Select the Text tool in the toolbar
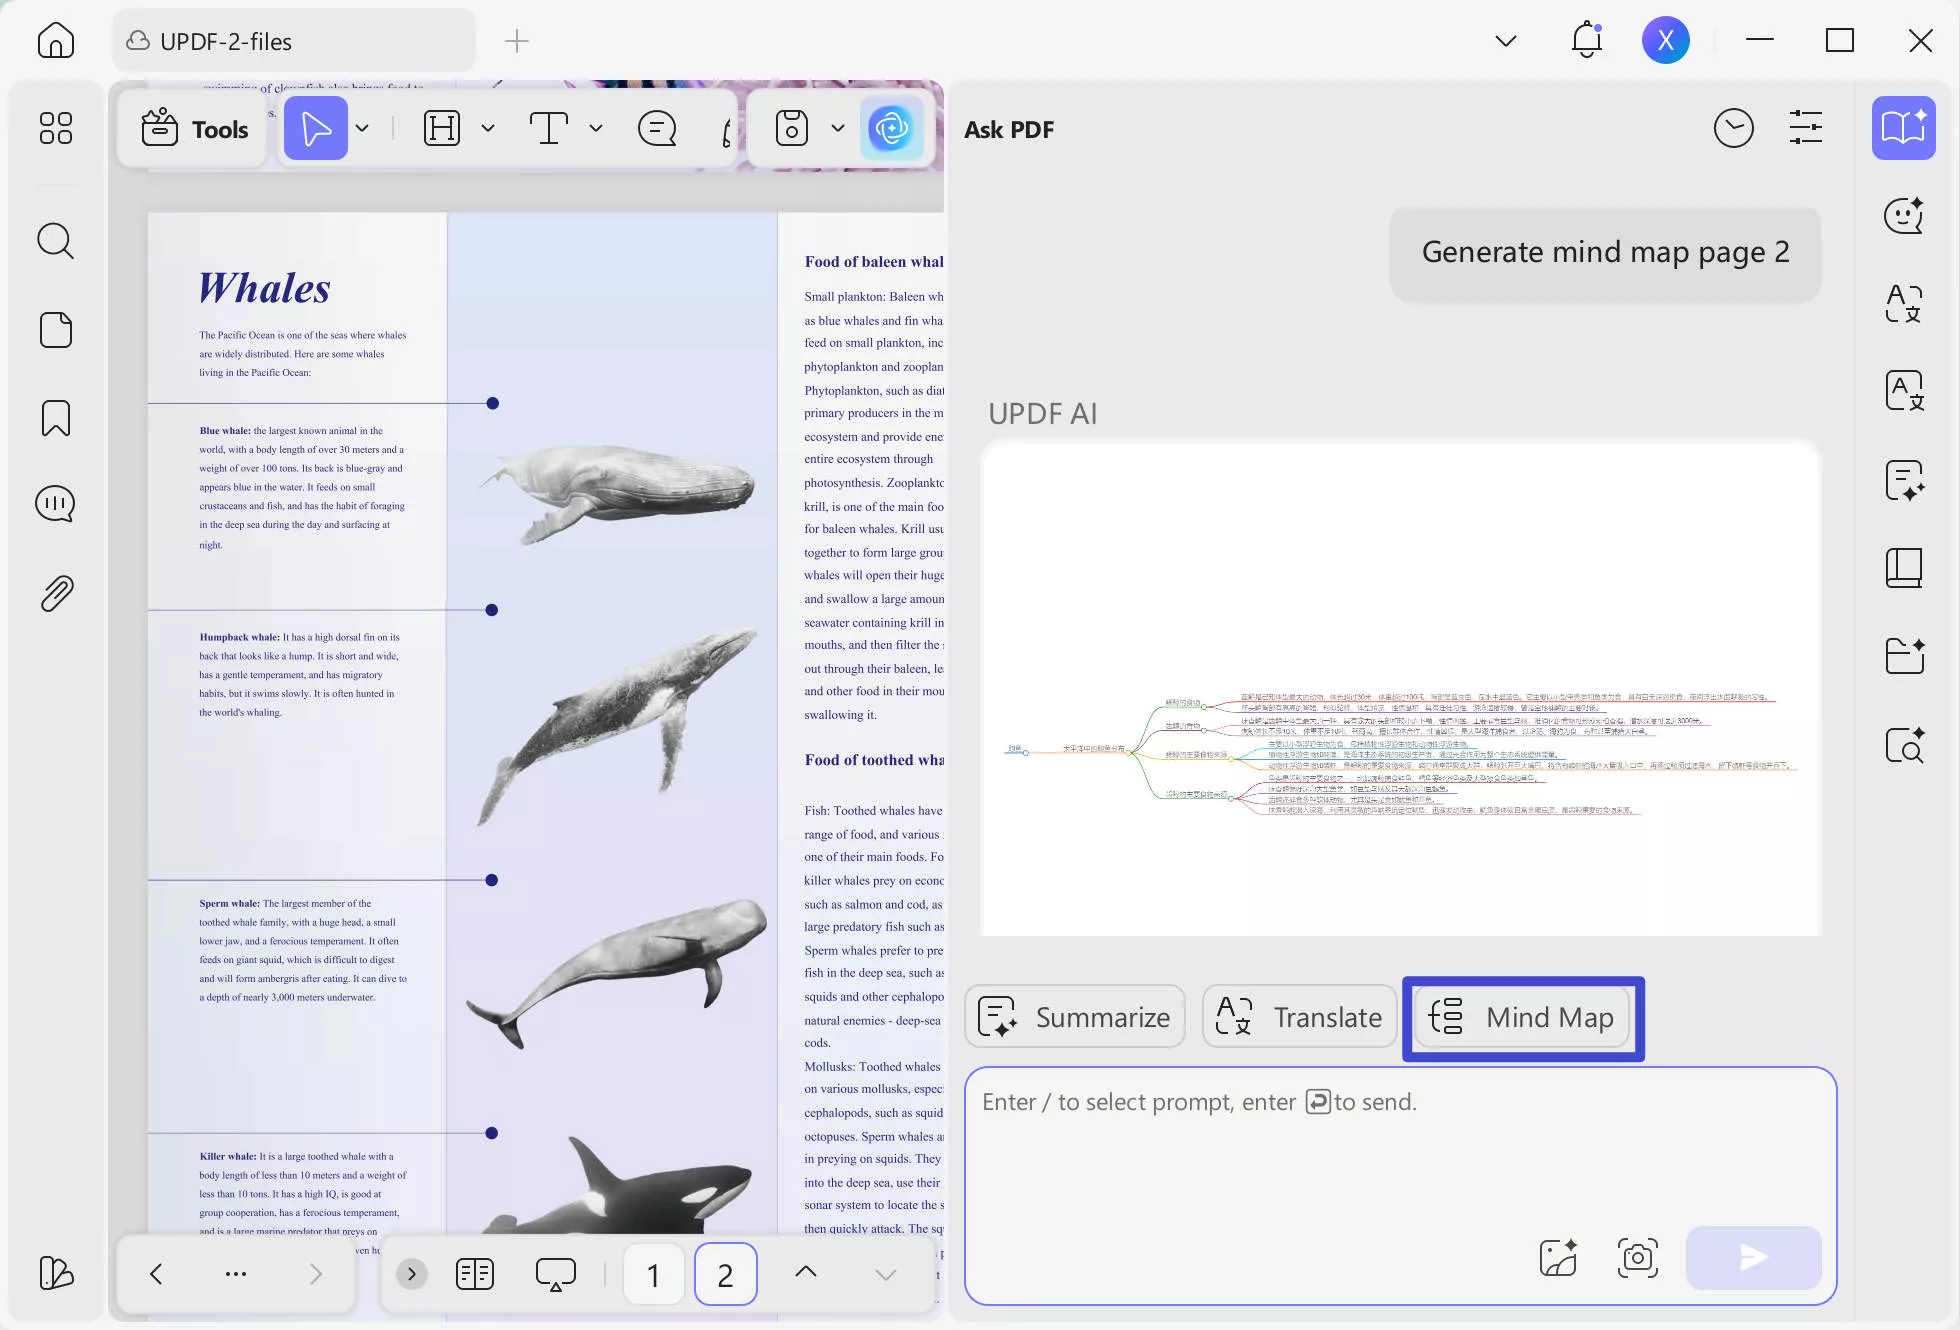The height and width of the screenshot is (1330, 1960). (x=549, y=128)
